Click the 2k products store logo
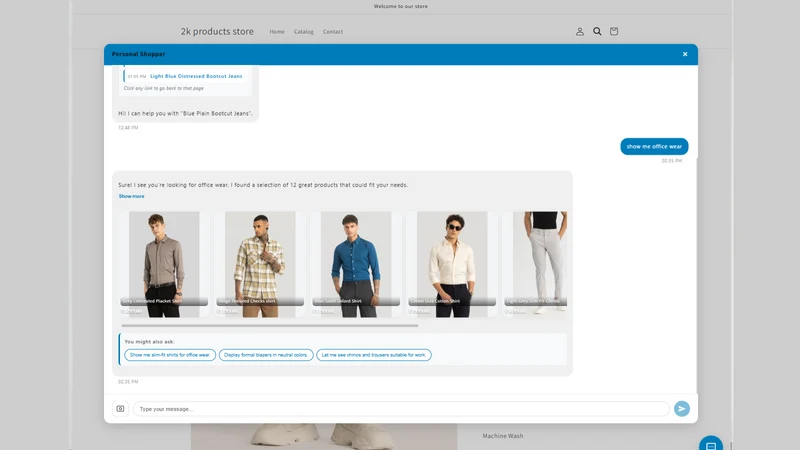Screen dimensions: 800x450 (x=217, y=31)
